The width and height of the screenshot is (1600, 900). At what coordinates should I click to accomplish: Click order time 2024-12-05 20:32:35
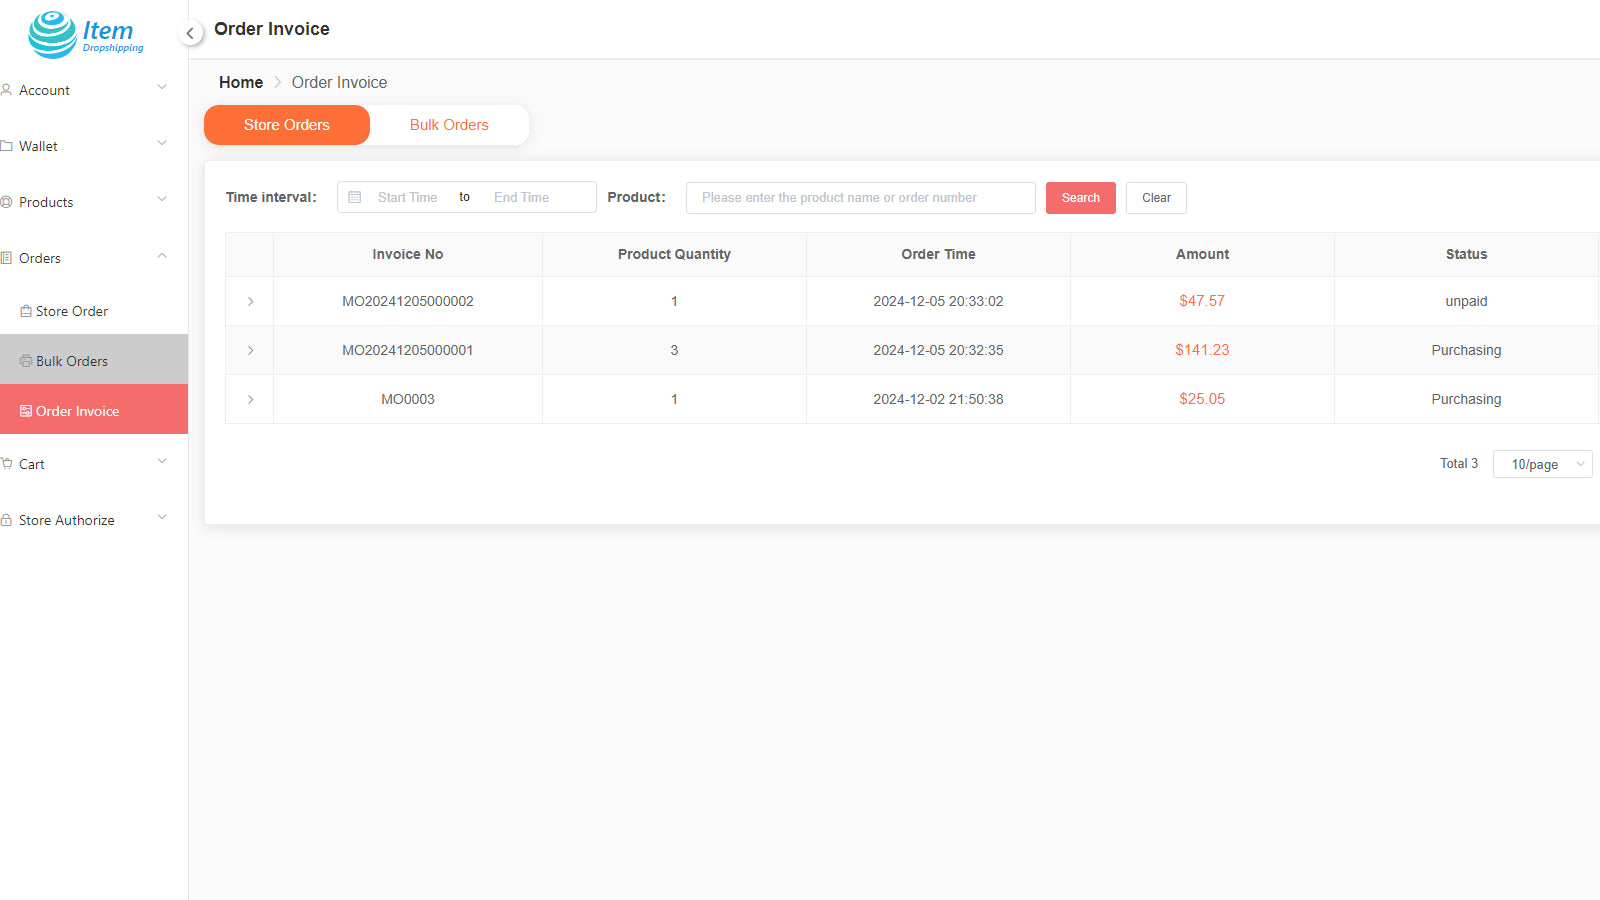tap(938, 350)
